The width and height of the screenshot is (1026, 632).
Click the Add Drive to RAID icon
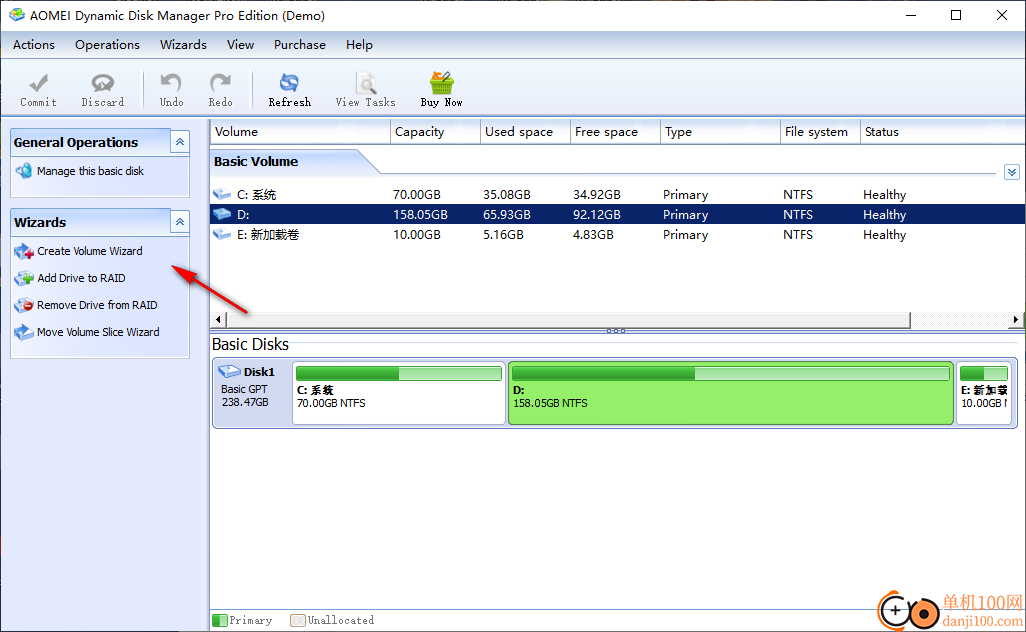[x=24, y=278]
